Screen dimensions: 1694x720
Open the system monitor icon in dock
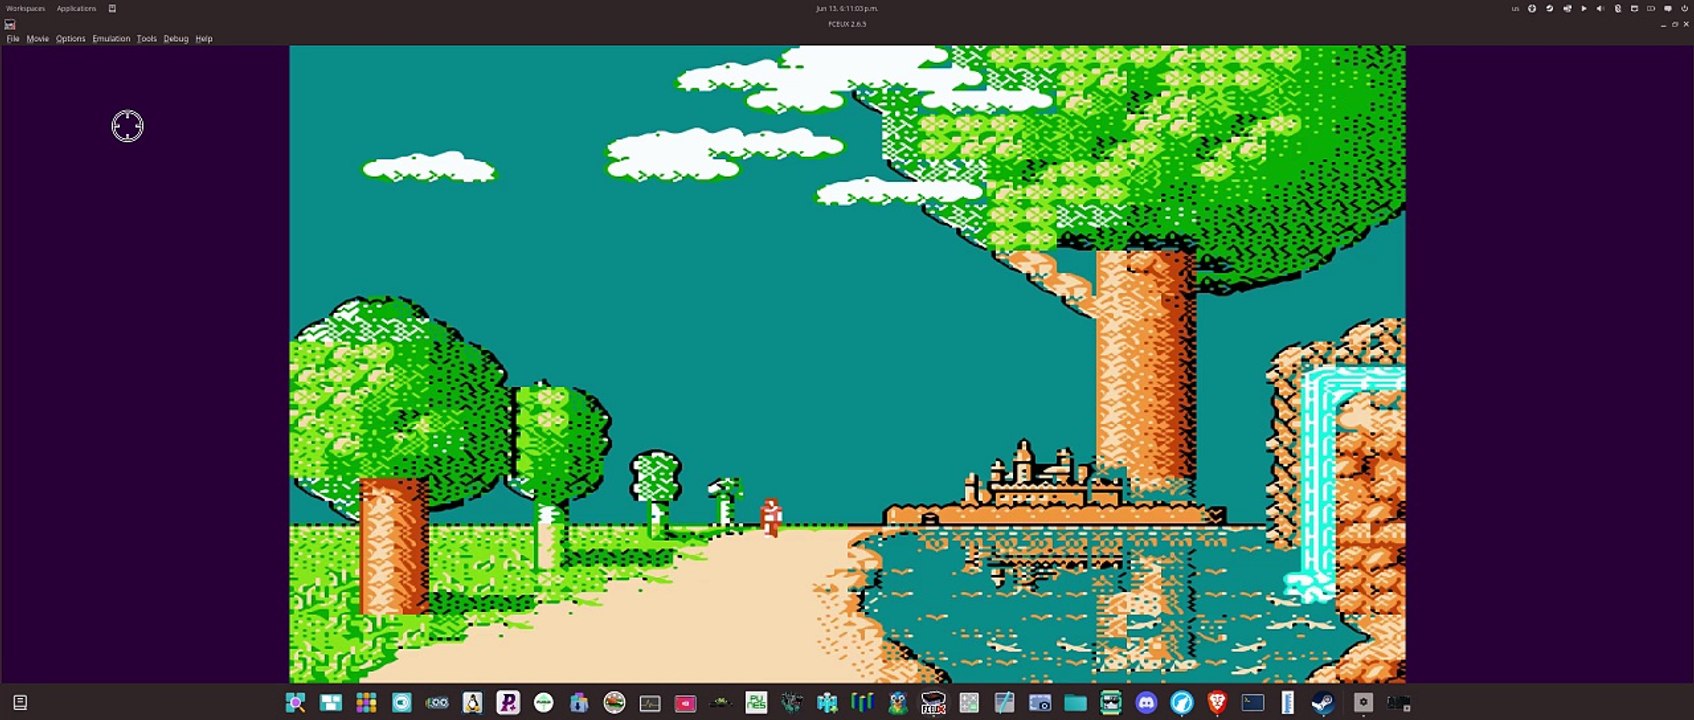pyautogui.click(x=650, y=702)
